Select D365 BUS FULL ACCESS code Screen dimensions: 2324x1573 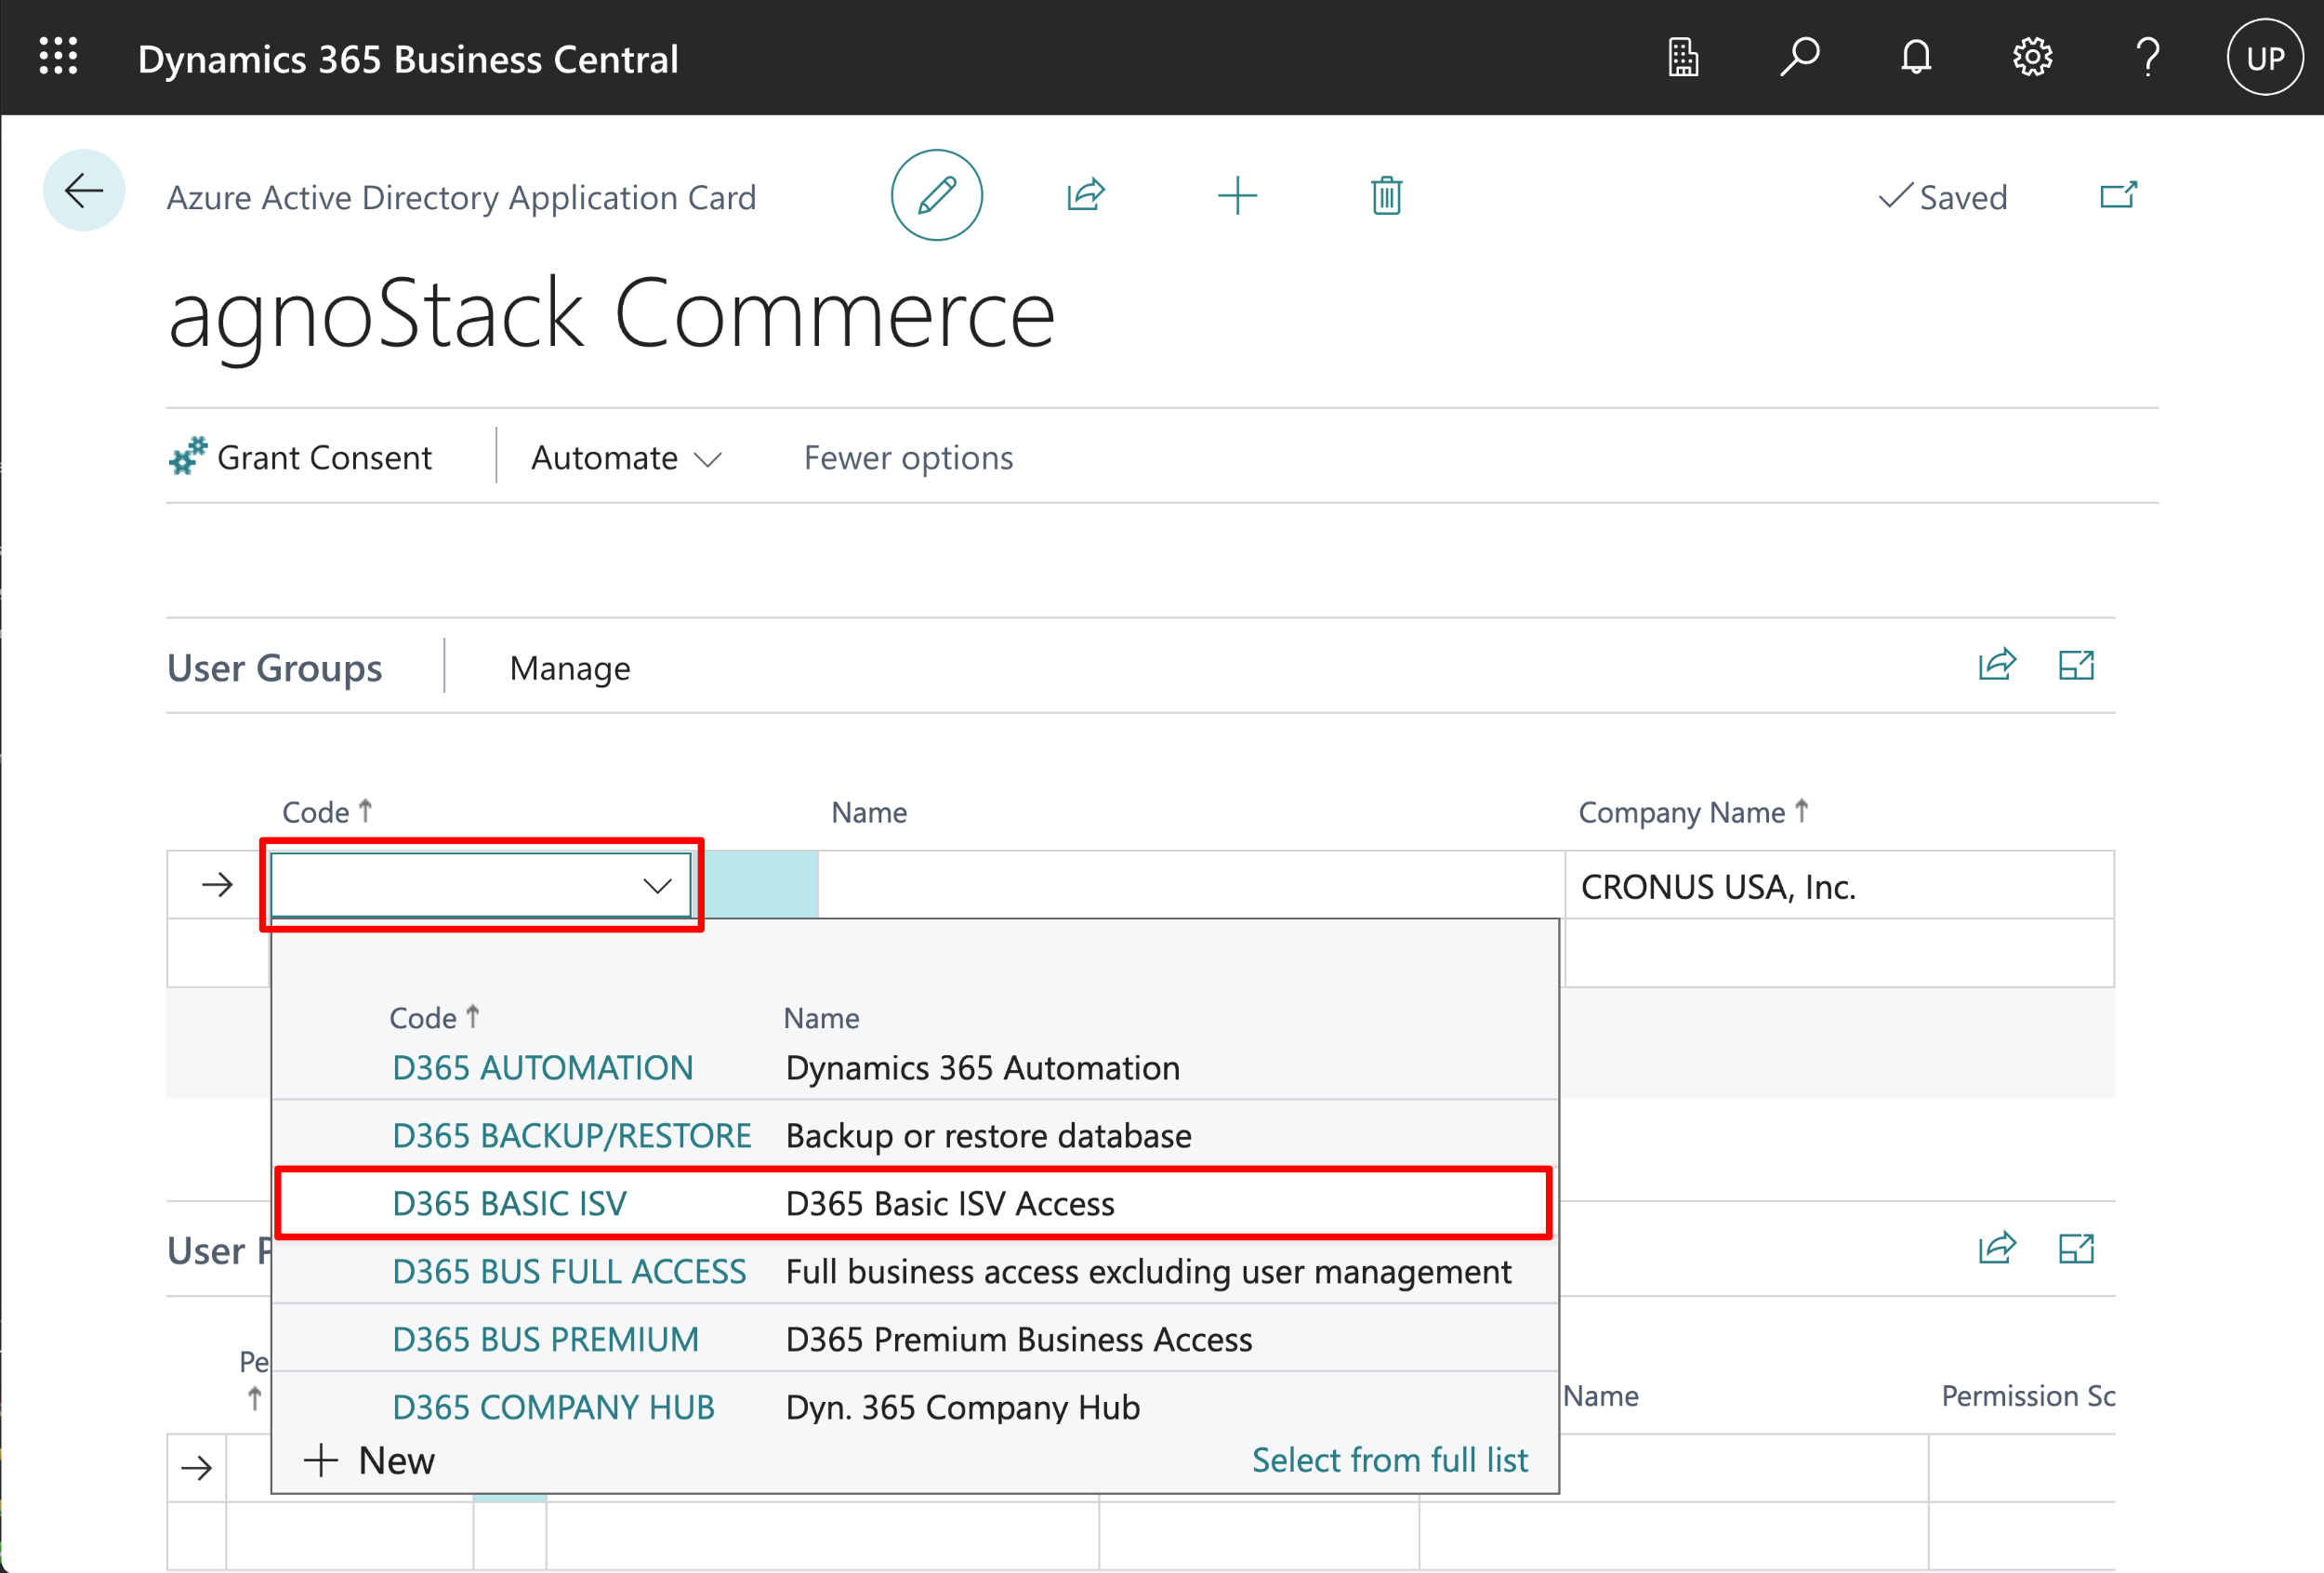[569, 1272]
